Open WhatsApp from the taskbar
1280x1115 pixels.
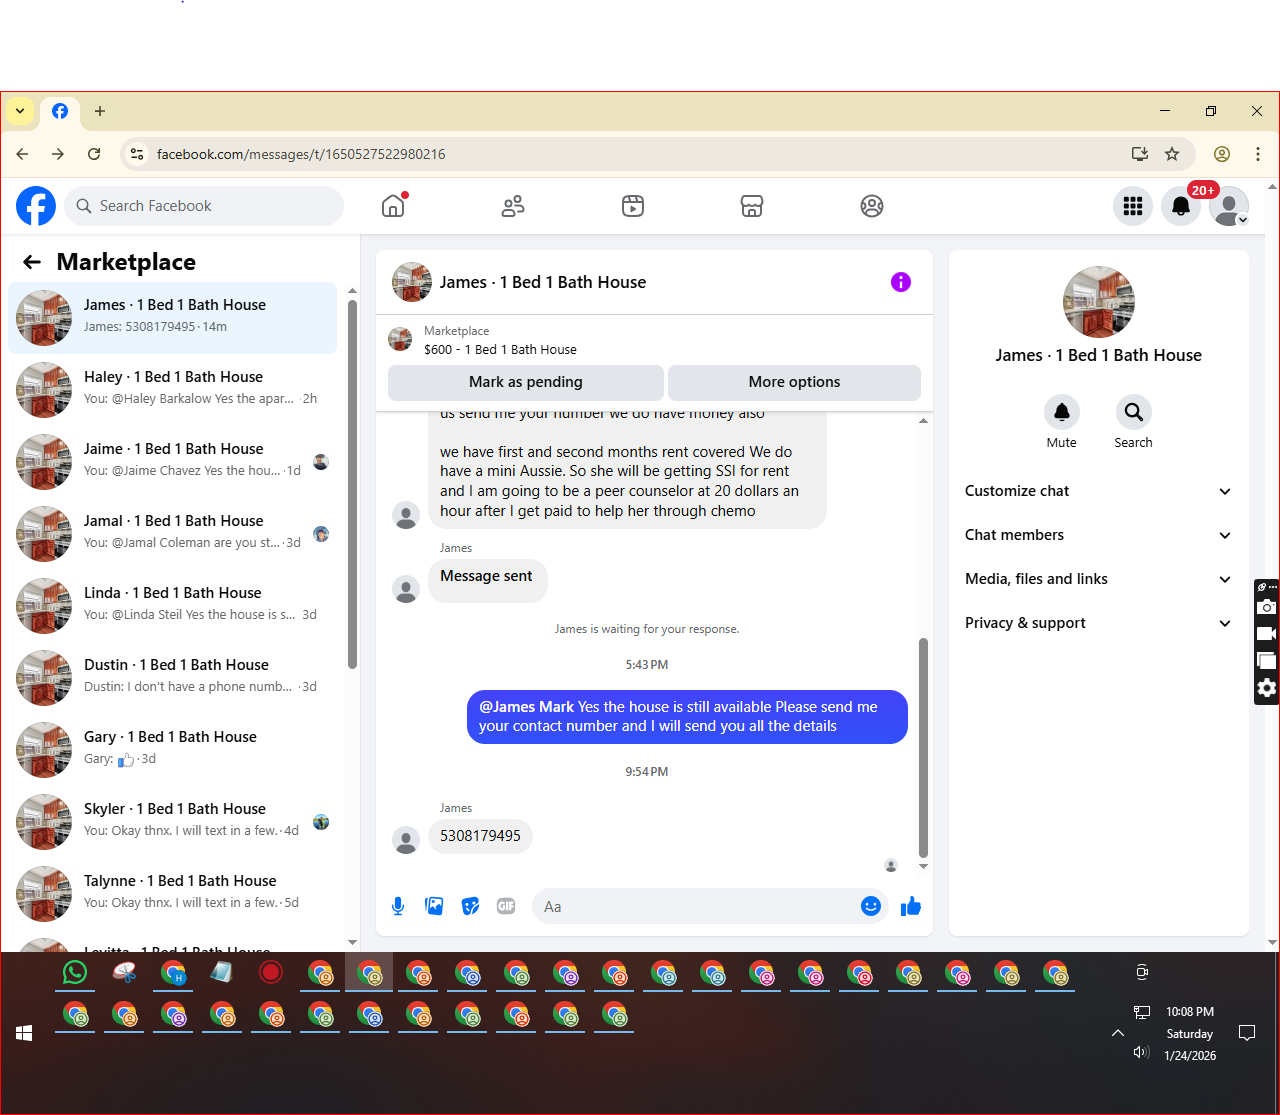75,972
